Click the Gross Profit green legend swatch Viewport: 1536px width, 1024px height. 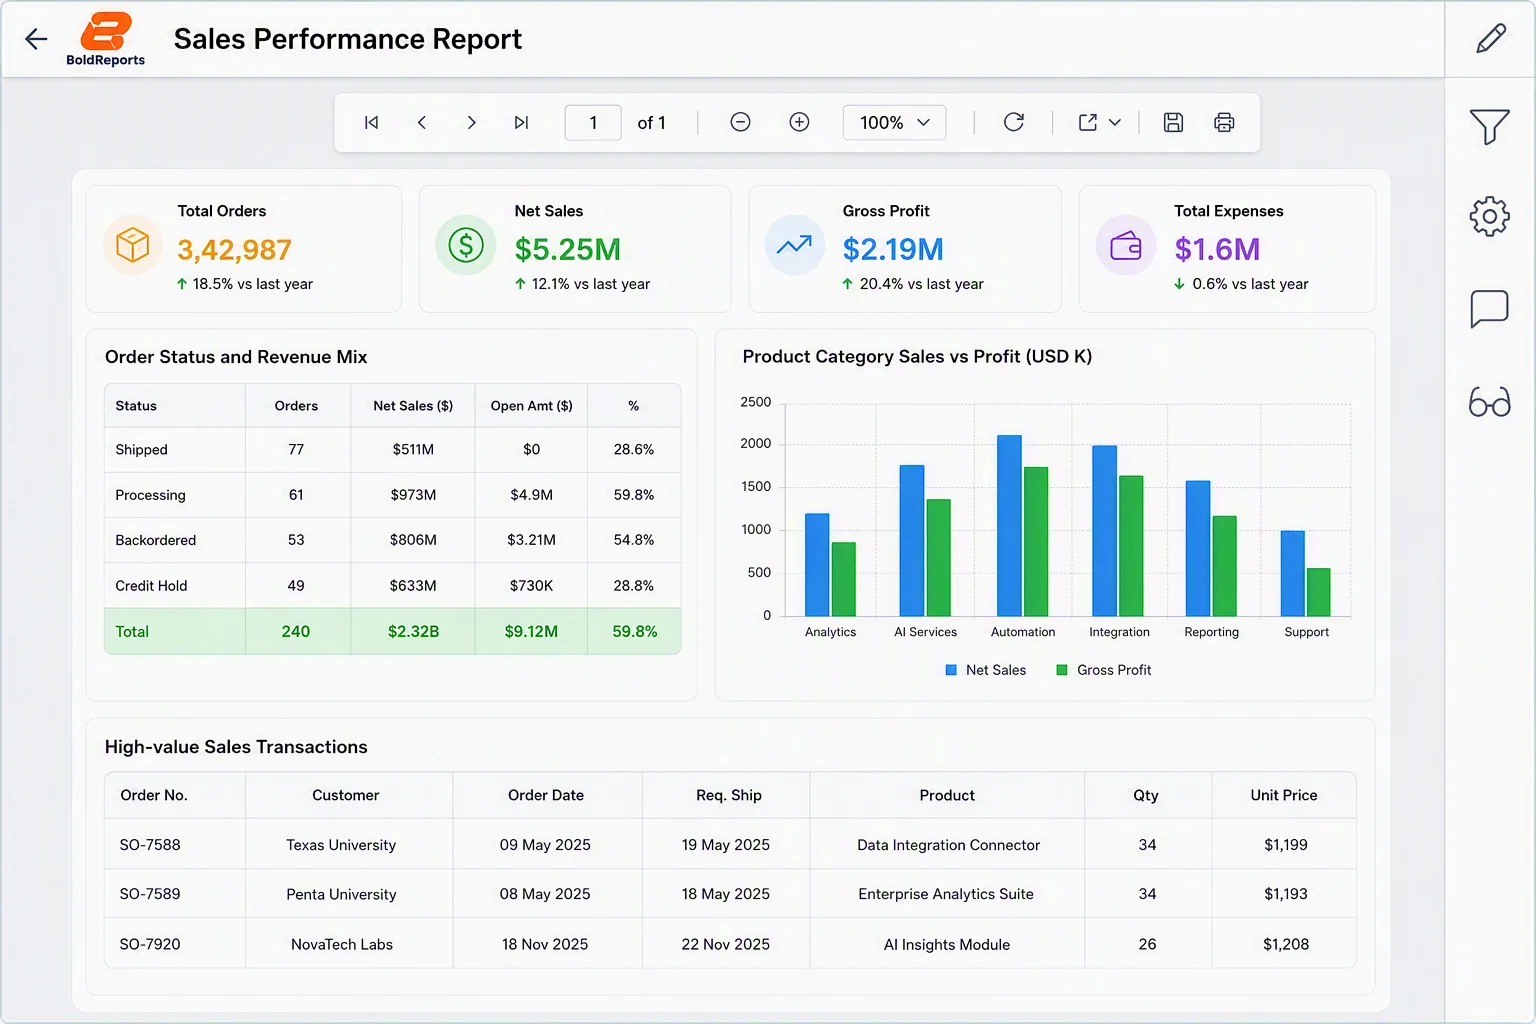click(x=1062, y=670)
